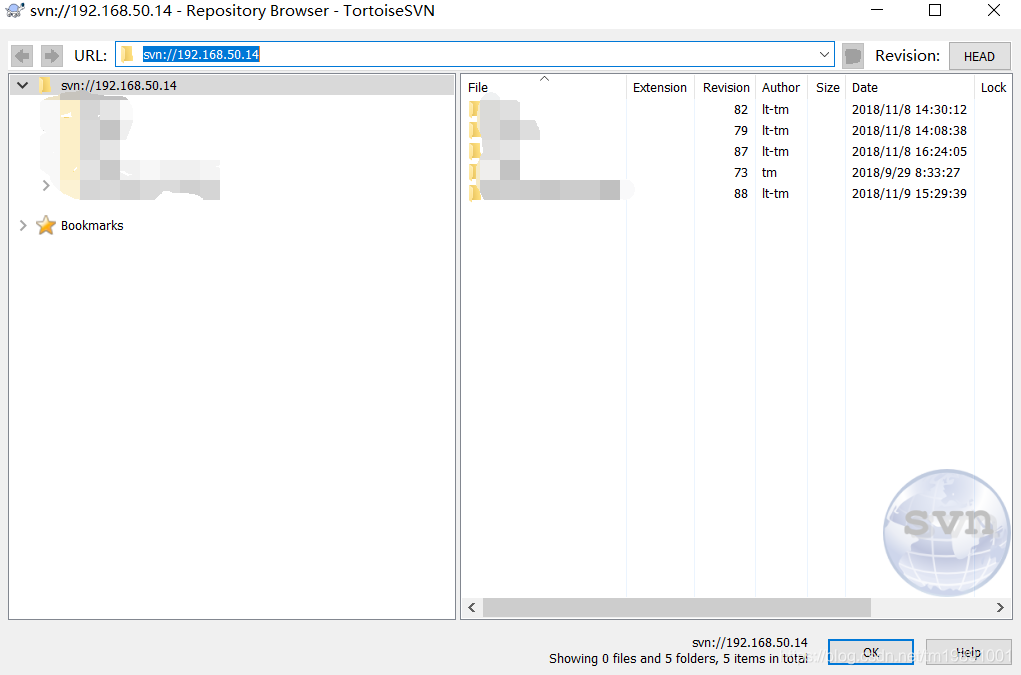Screen dimensions: 1021x675
Task: Expand the Bookmarks tree node
Action: coord(23,225)
